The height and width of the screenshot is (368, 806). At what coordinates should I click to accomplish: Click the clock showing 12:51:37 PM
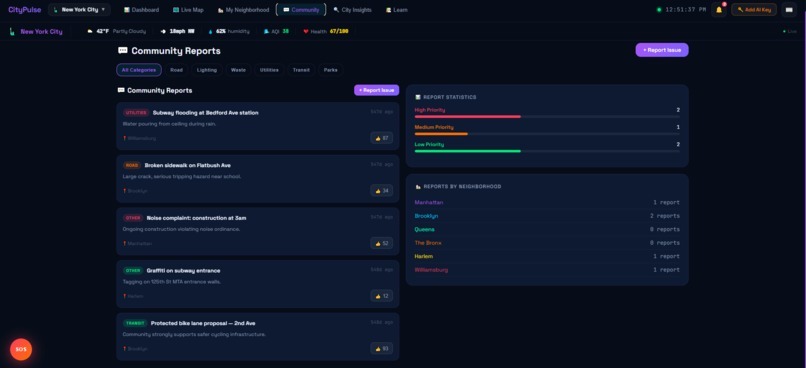tap(686, 10)
